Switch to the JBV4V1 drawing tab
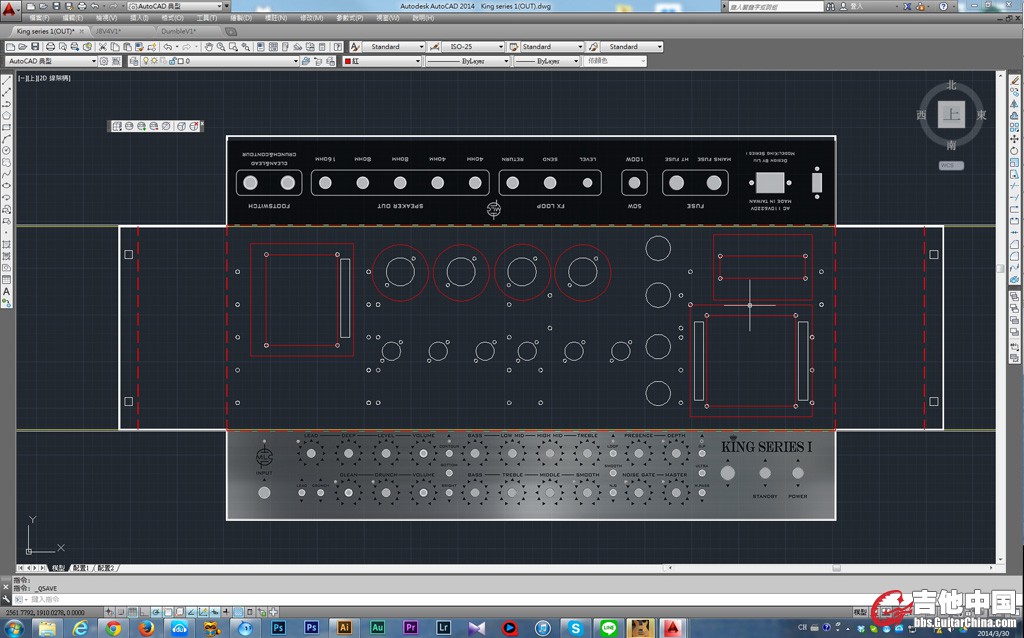 108,31
